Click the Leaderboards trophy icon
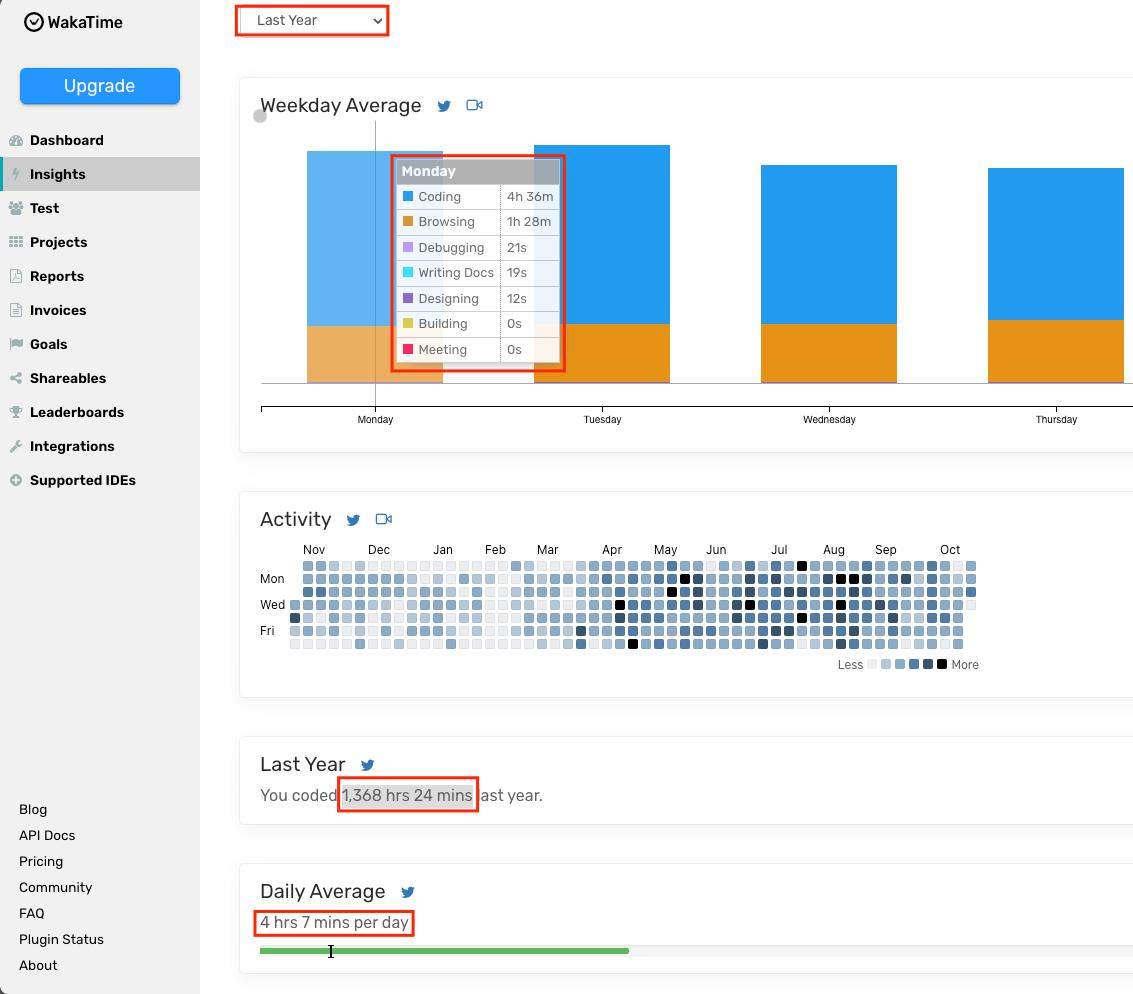The image size is (1133, 994). click(x=16, y=412)
